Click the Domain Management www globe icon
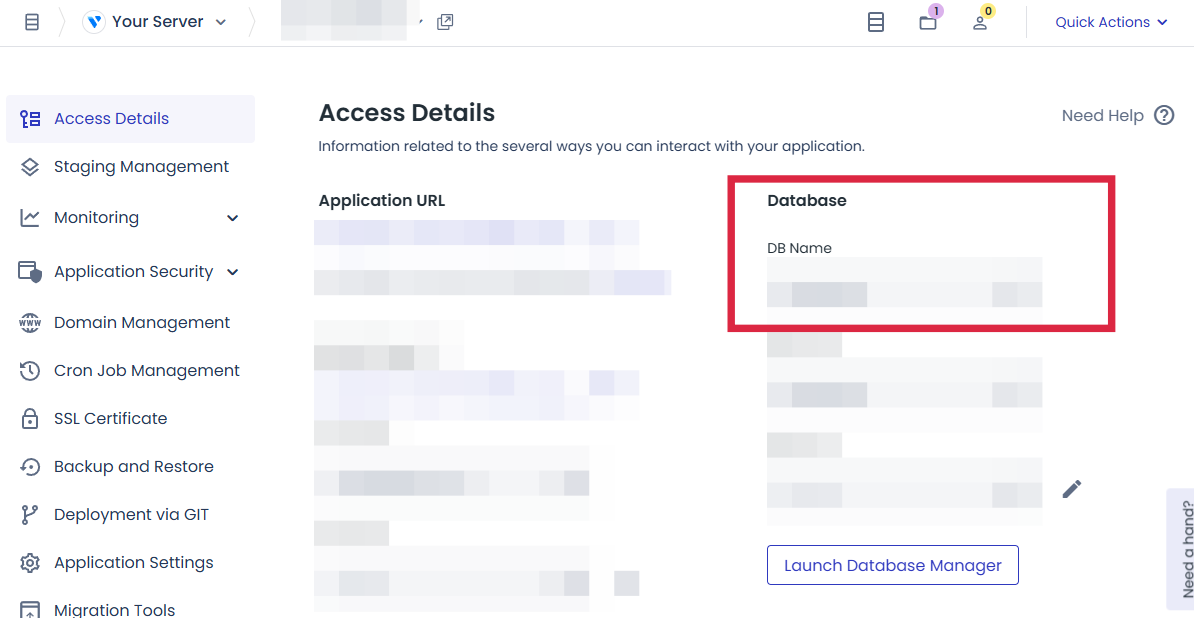Screen dimensions: 1194x618 (30, 323)
